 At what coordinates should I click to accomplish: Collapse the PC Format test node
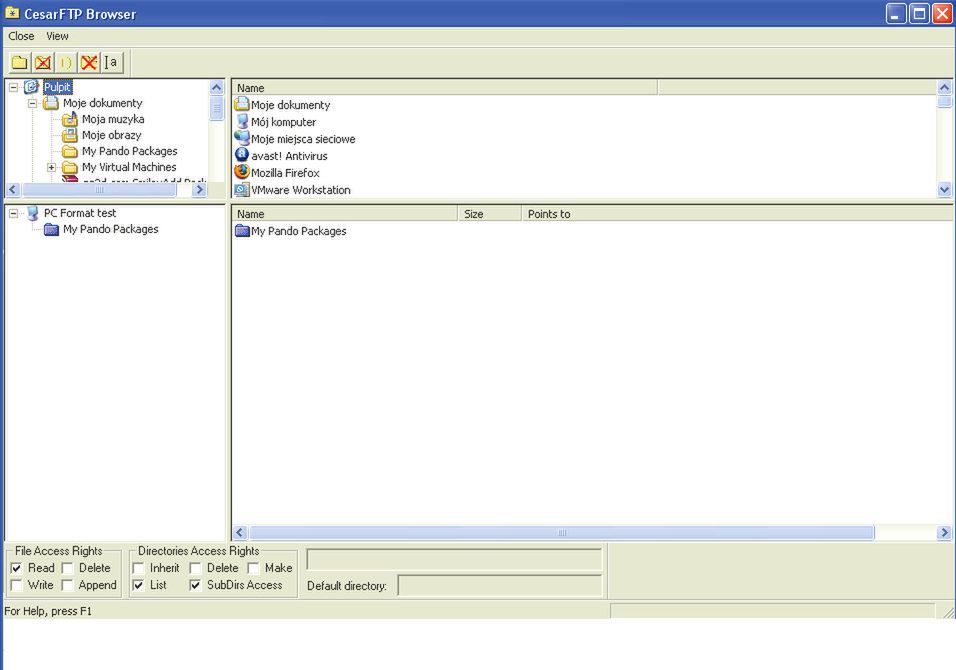pyautogui.click(x=13, y=213)
